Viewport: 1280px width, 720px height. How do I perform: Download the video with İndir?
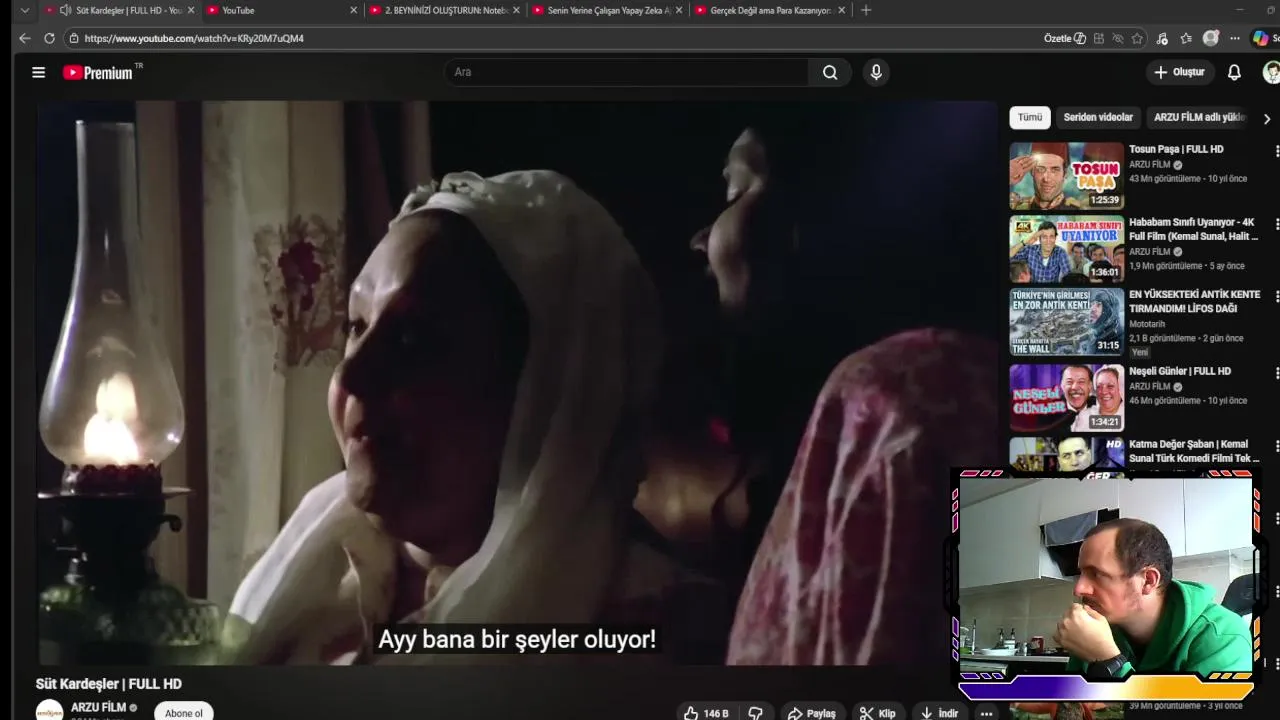coord(939,713)
